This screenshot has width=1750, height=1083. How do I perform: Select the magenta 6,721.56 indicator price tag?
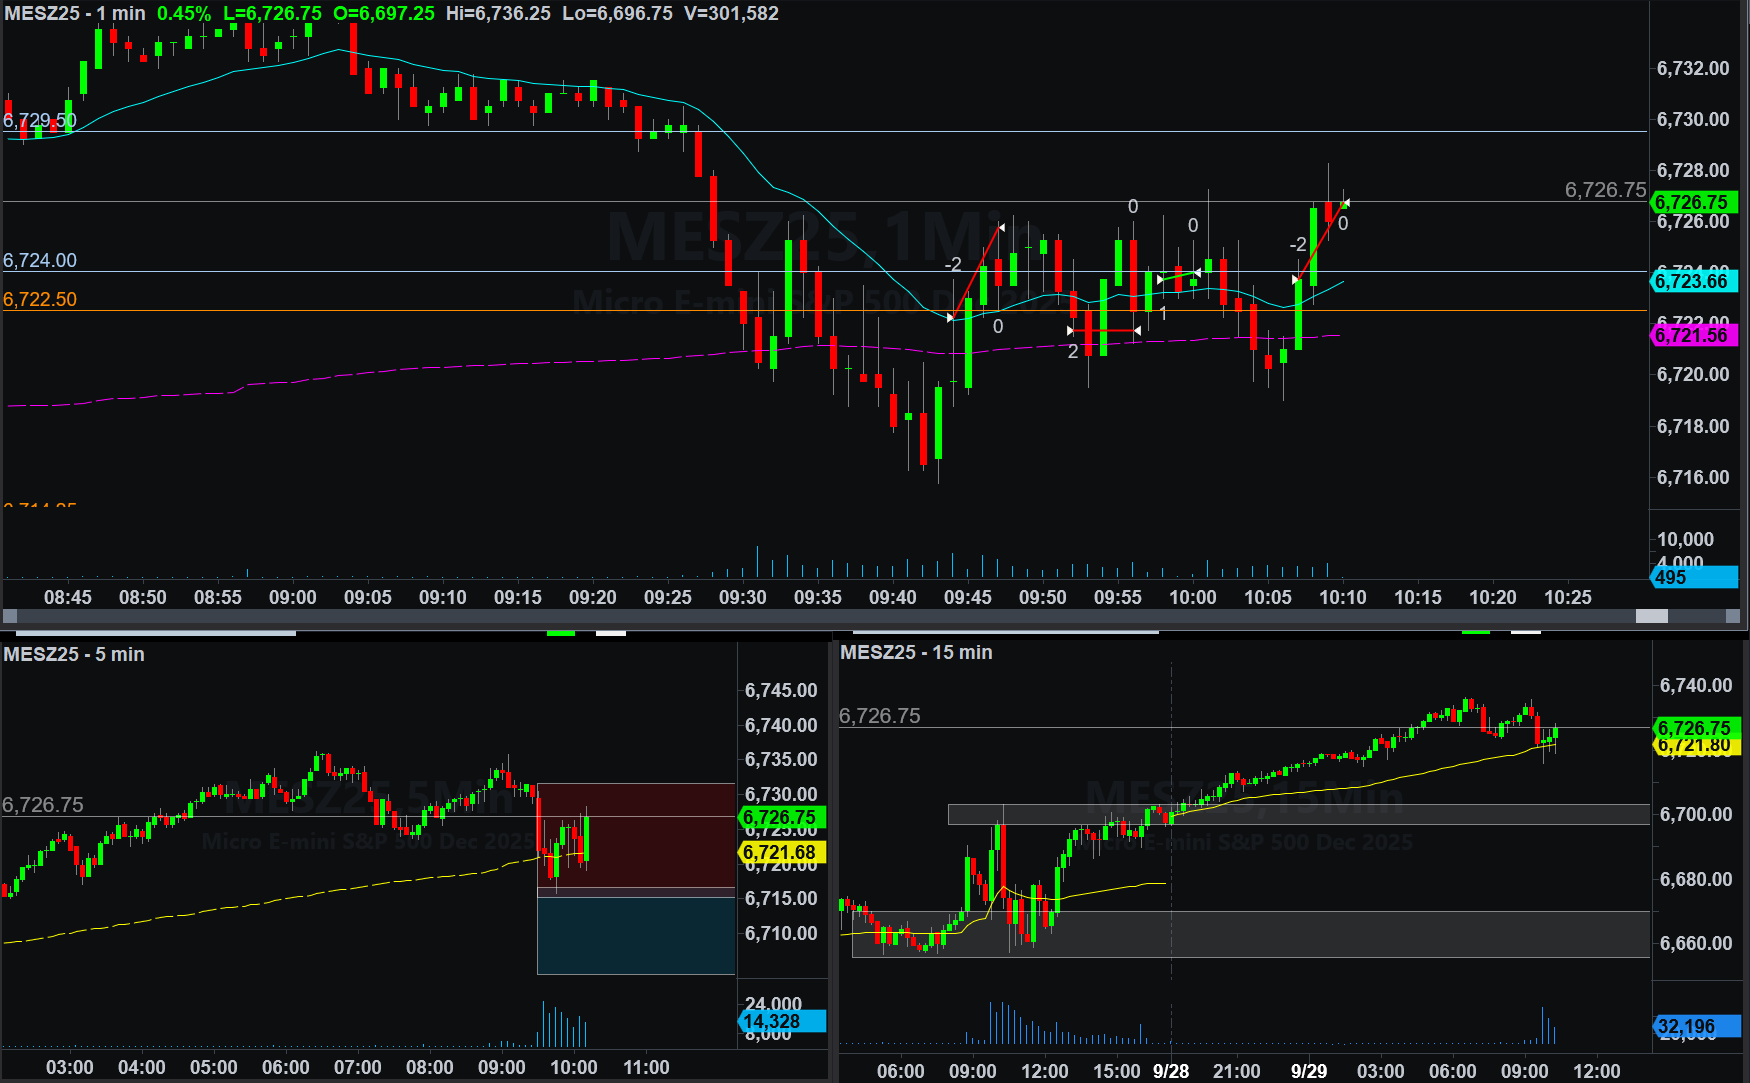click(1694, 335)
